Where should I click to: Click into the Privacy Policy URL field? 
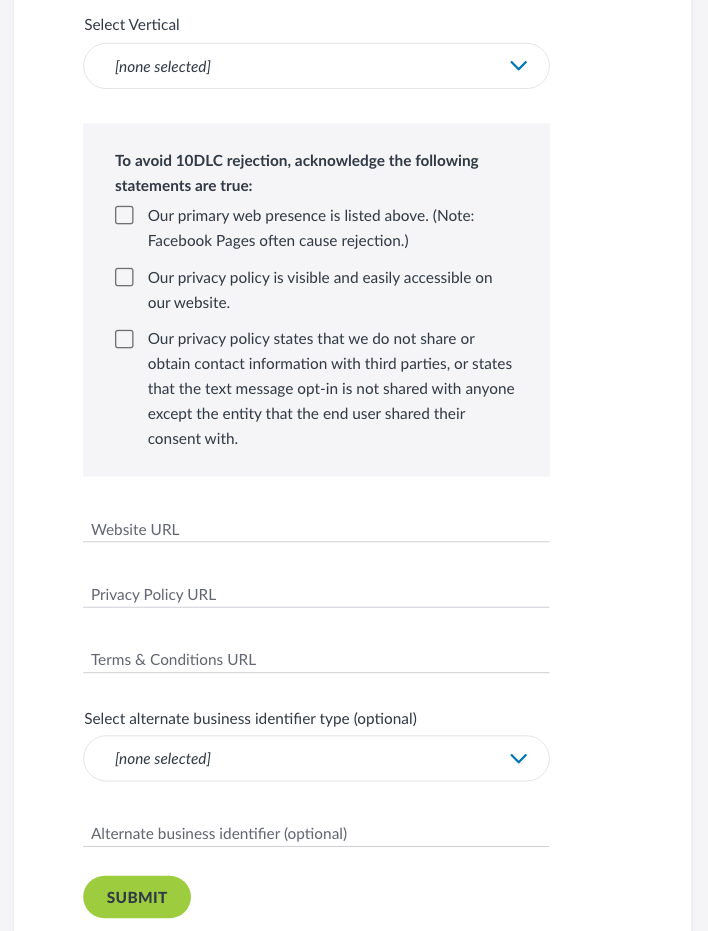pos(316,594)
